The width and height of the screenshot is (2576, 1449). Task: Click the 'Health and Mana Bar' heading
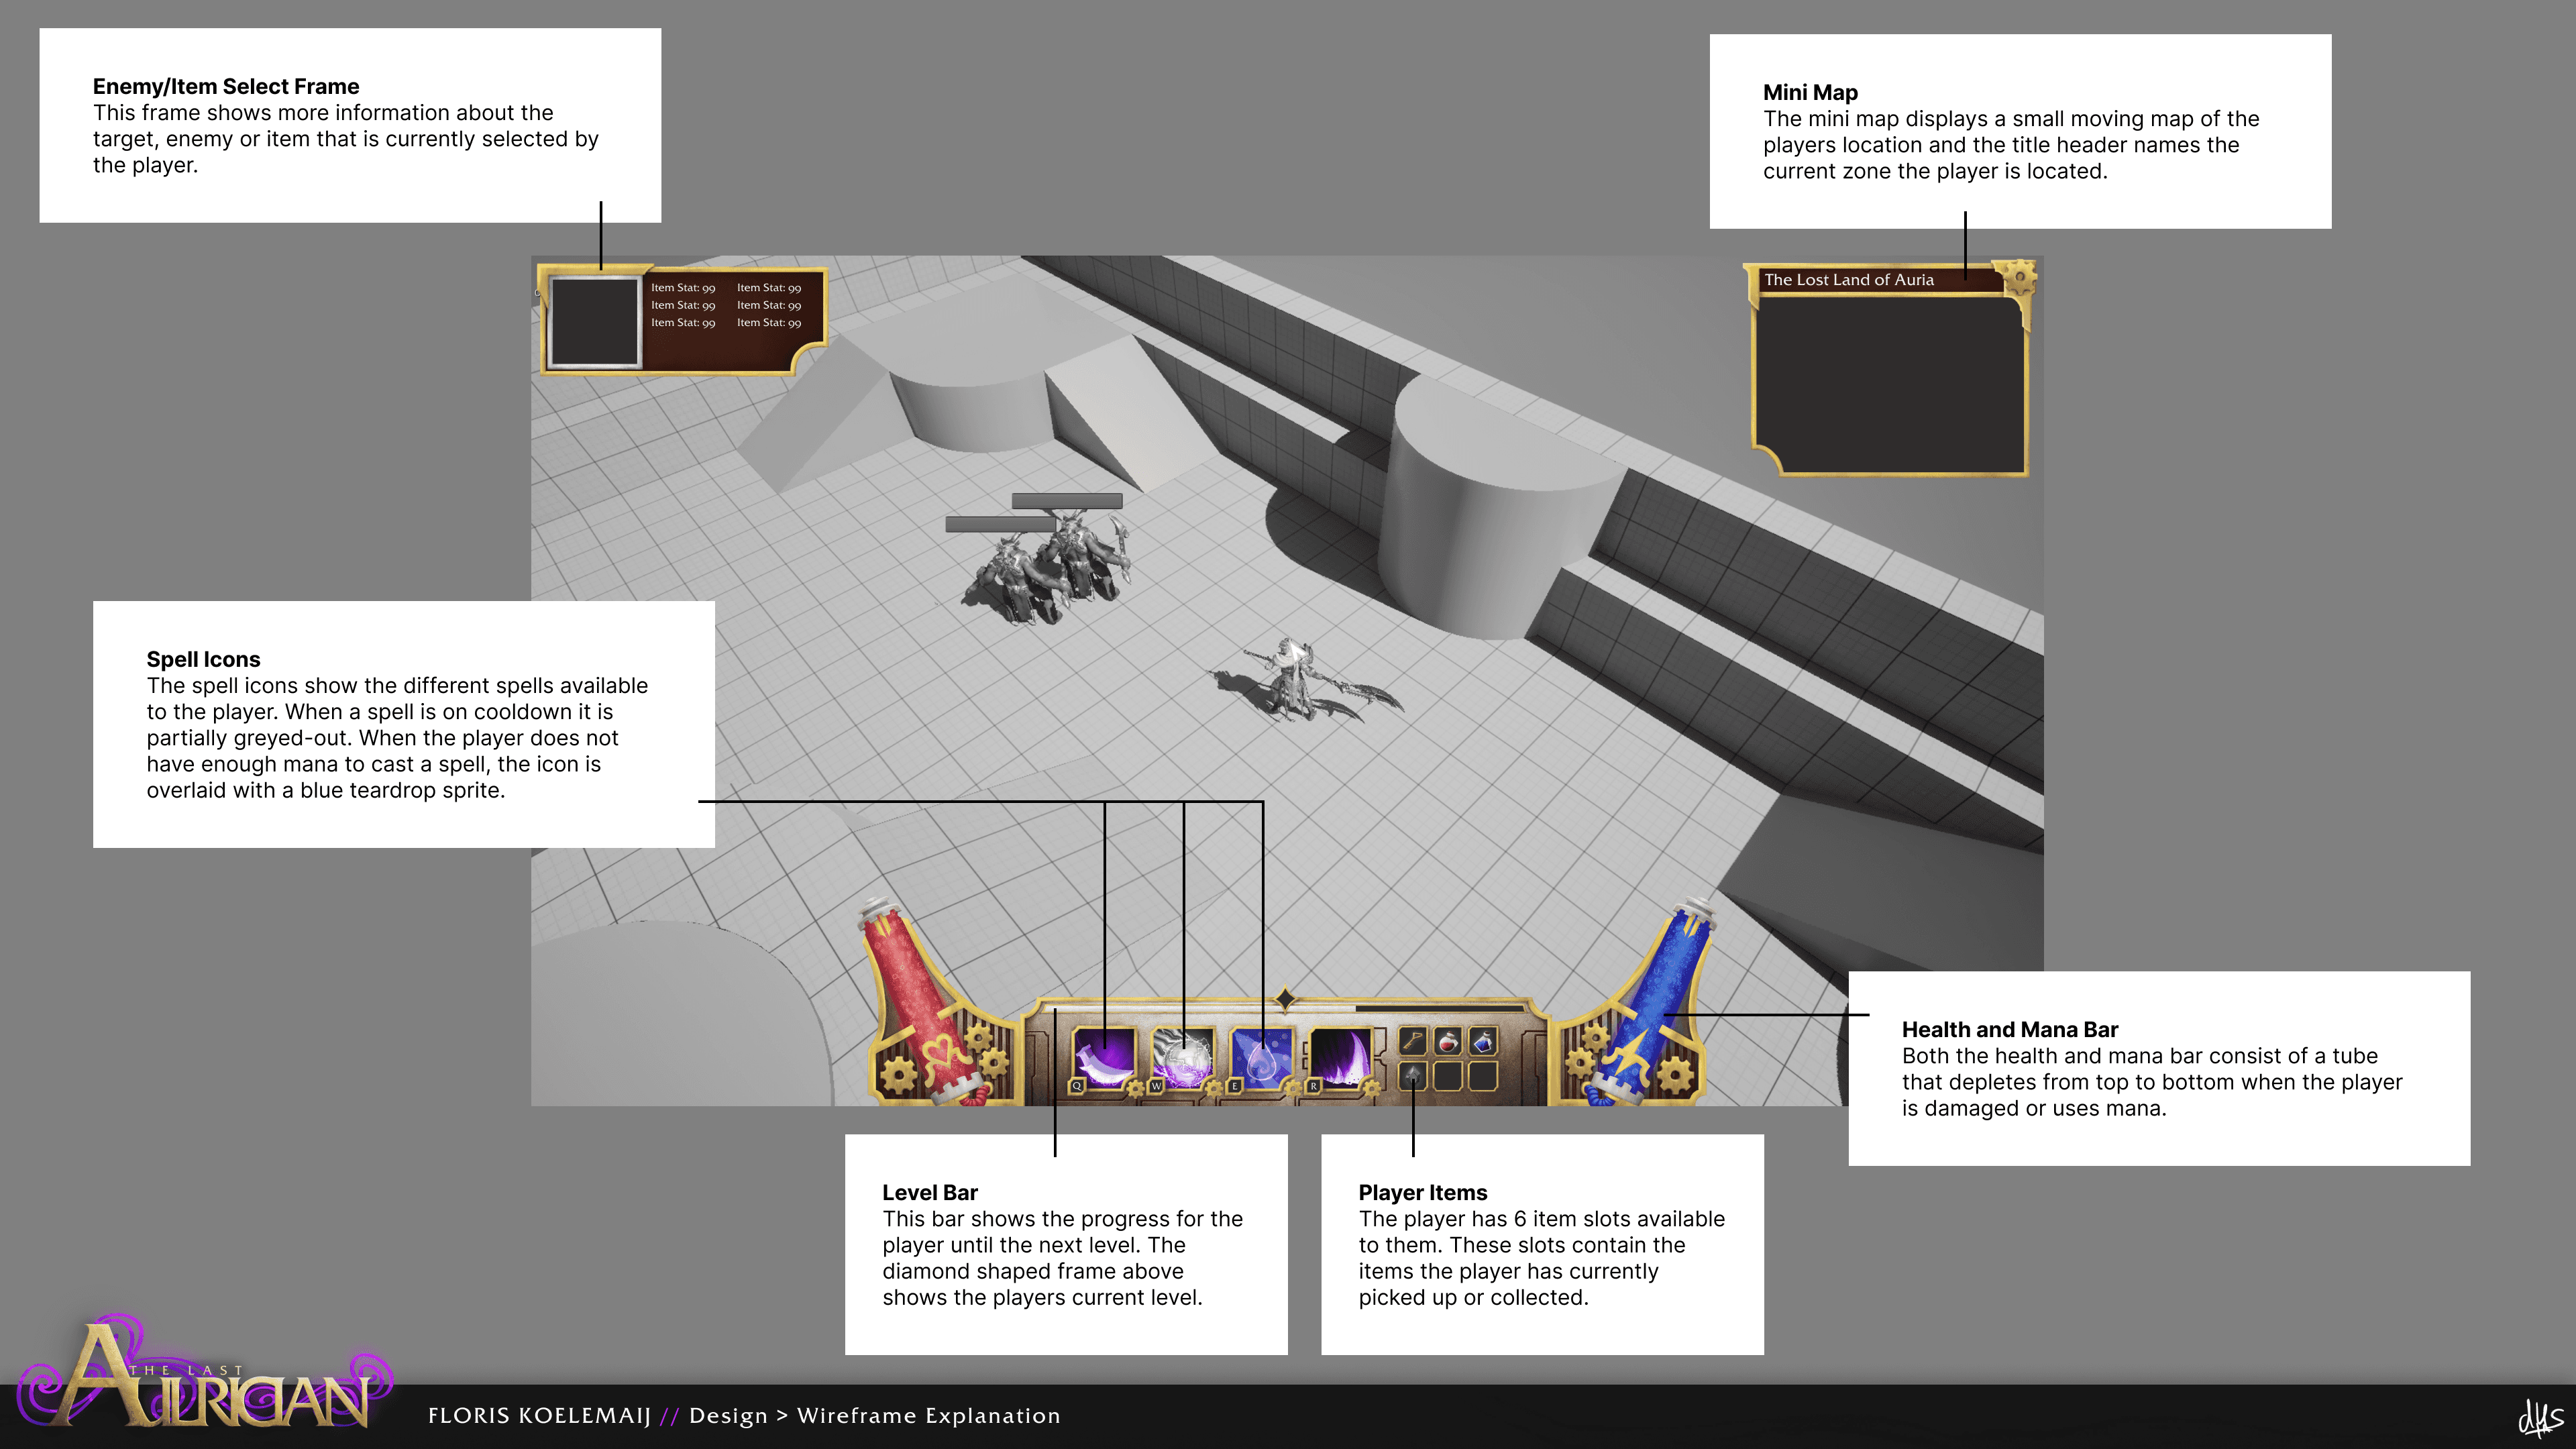click(x=2010, y=1029)
